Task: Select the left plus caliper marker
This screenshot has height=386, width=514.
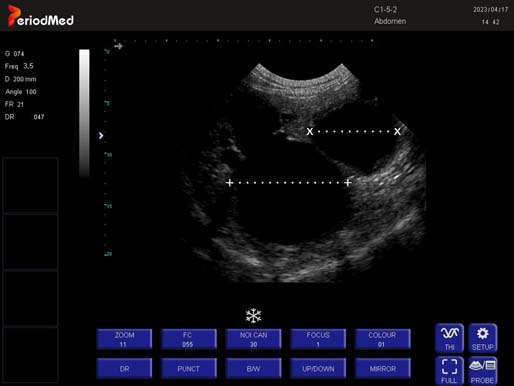Action: pyautogui.click(x=229, y=183)
